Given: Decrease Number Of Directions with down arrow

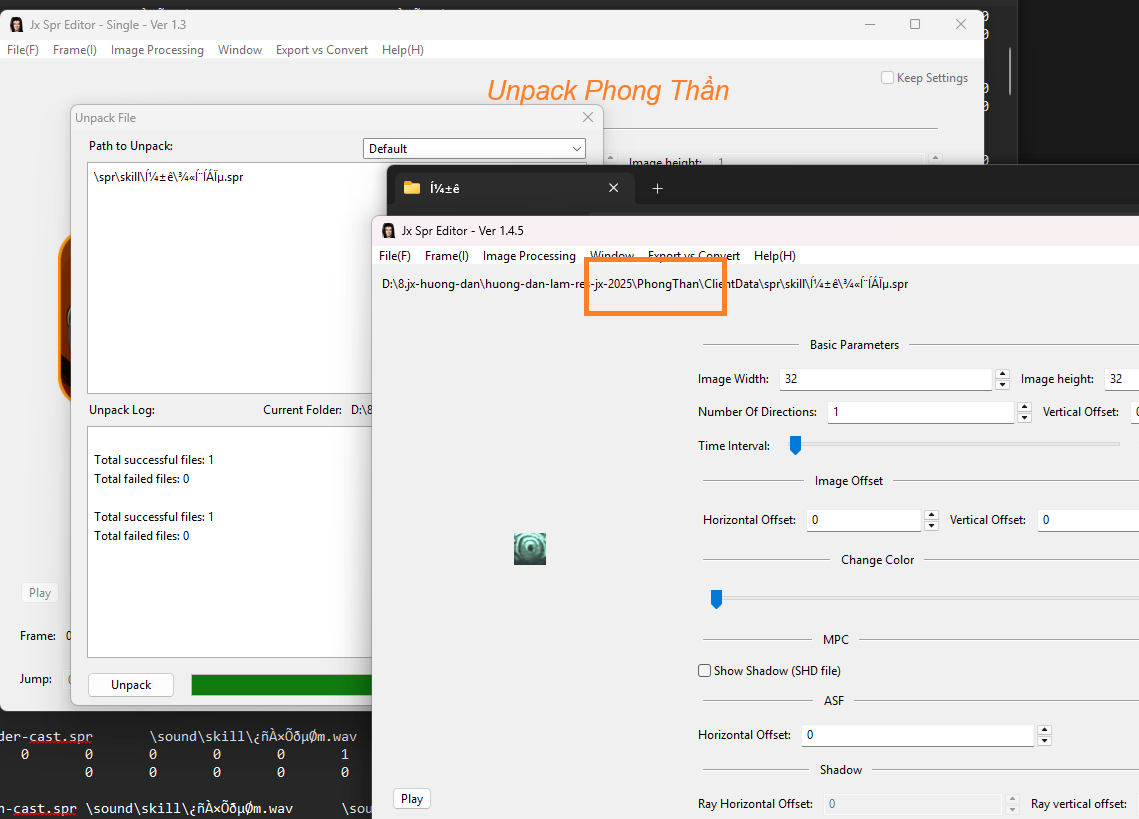Looking at the screenshot, I should click(1023, 418).
